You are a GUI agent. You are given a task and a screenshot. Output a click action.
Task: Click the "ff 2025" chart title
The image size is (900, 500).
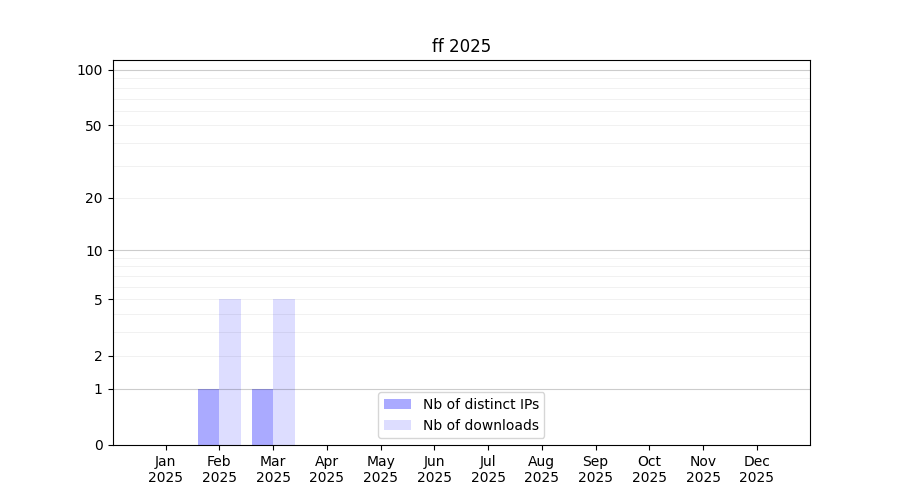(461, 46)
